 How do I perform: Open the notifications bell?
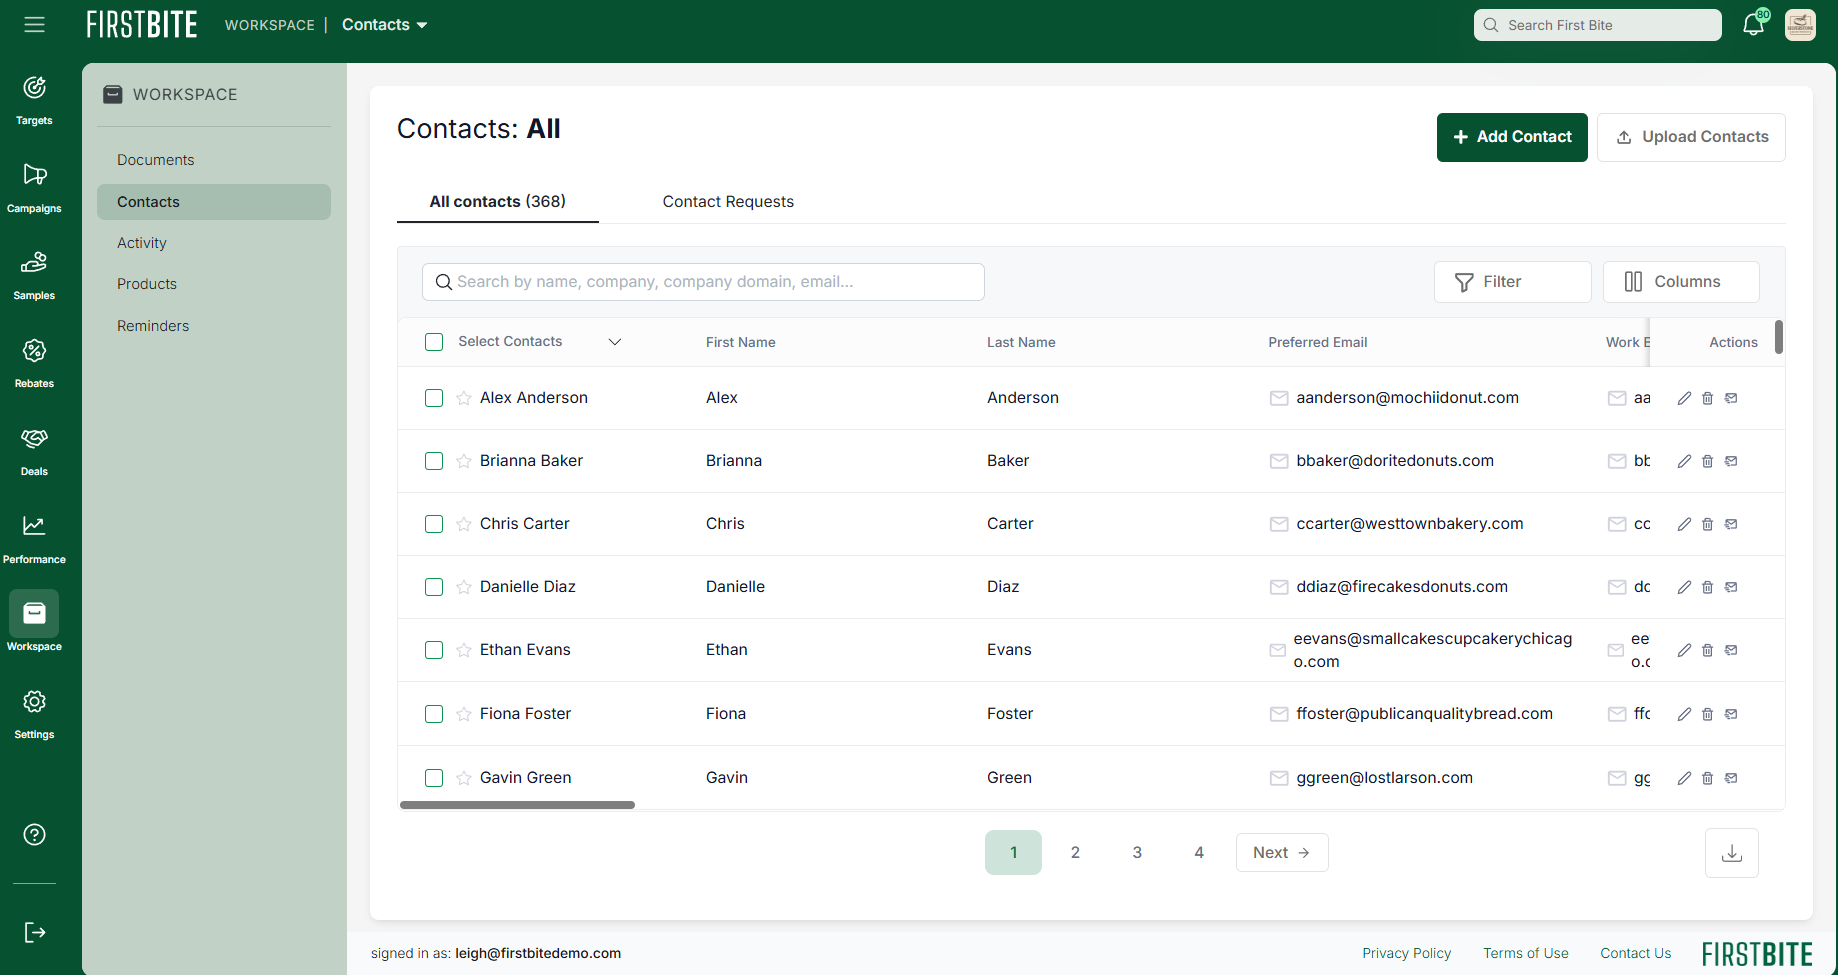tap(1754, 25)
